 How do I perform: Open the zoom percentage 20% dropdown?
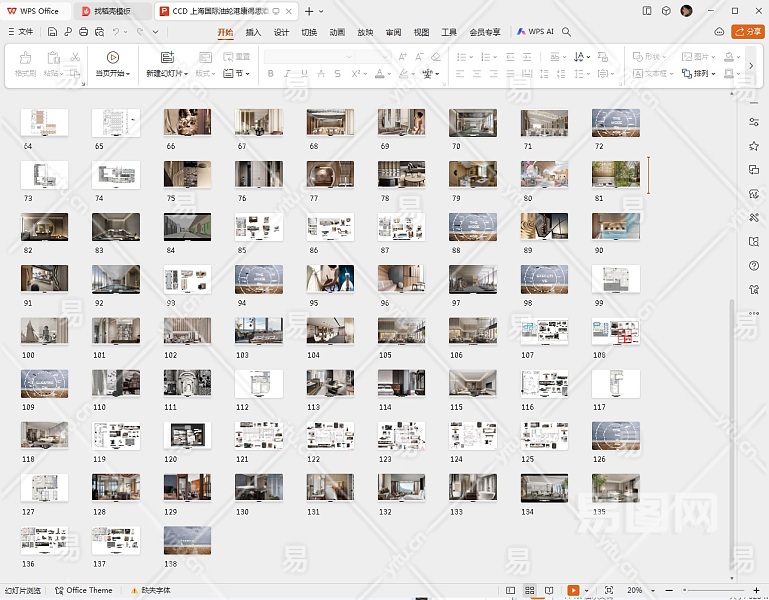[x=638, y=591]
